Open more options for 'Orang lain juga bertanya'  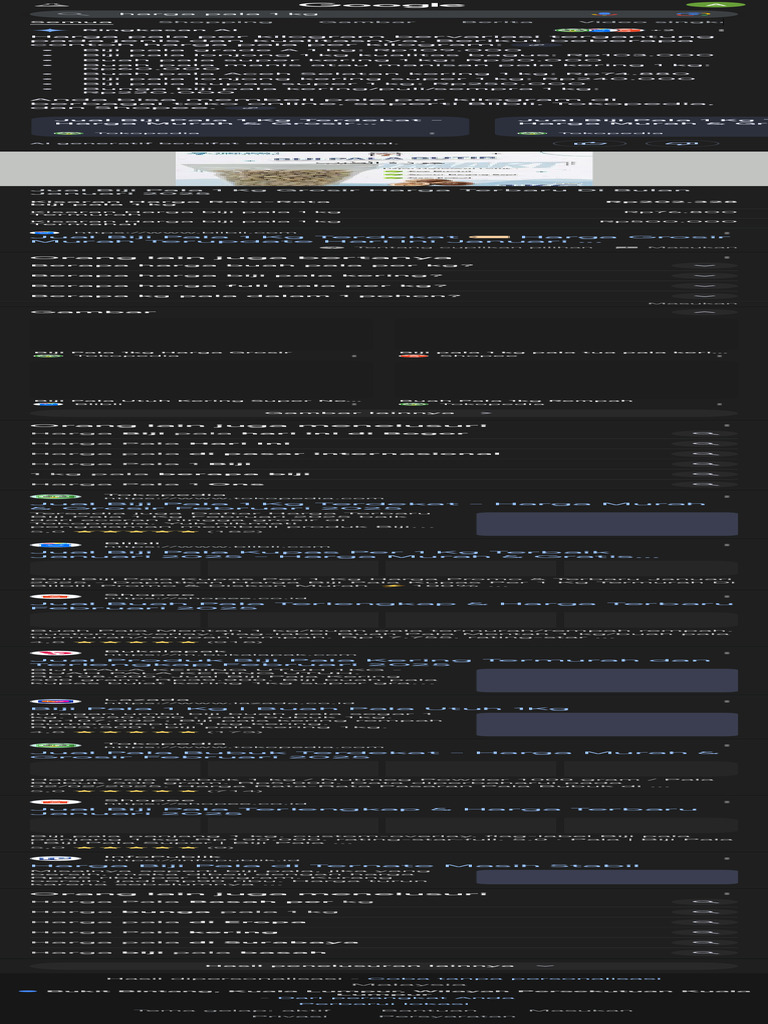point(726,258)
